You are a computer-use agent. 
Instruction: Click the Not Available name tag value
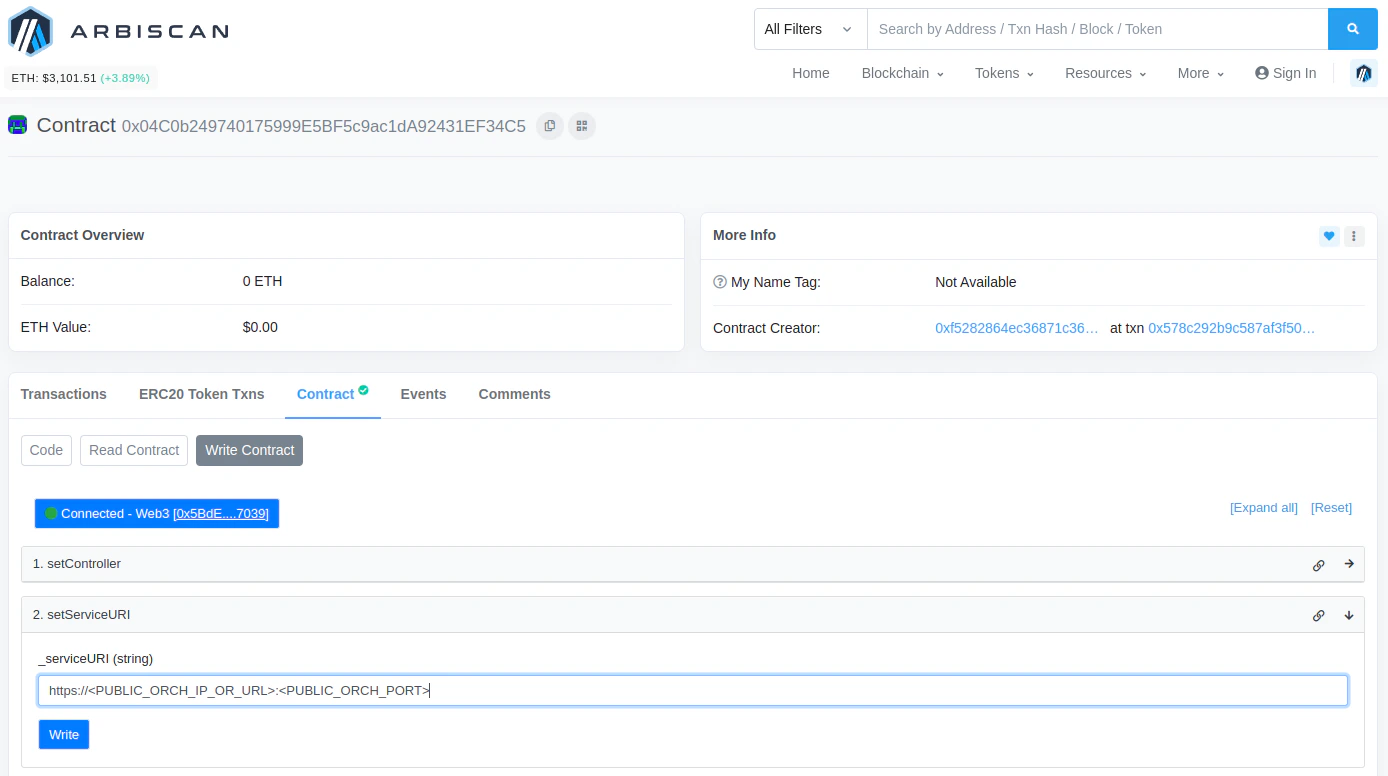pyautogui.click(x=976, y=282)
